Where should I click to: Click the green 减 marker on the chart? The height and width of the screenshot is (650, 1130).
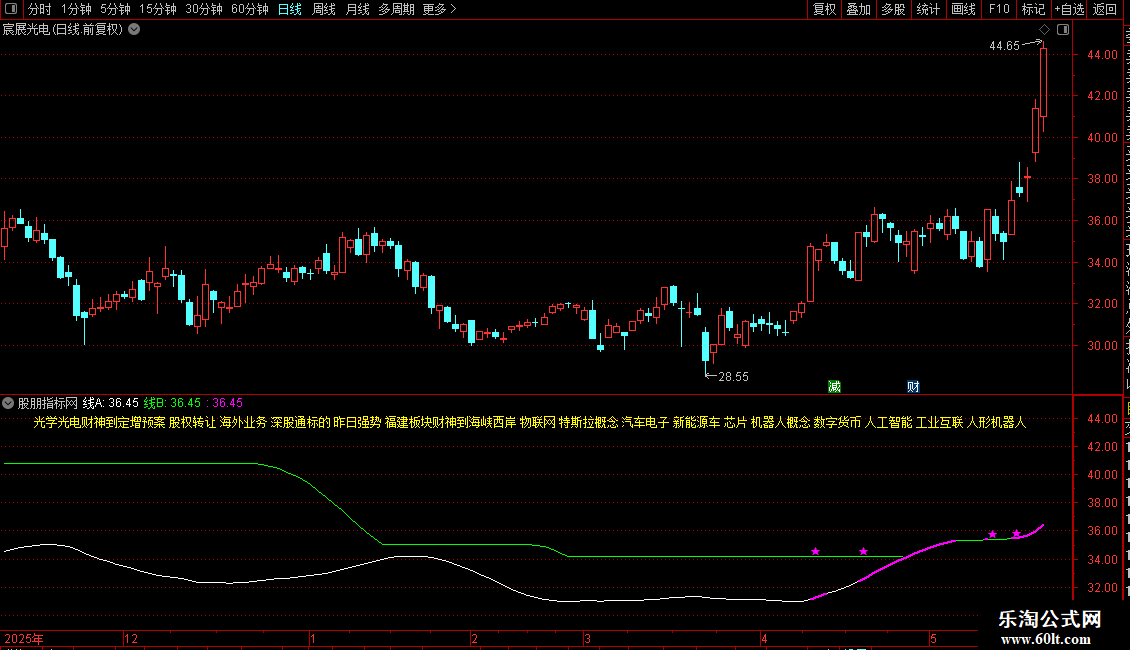[x=835, y=386]
